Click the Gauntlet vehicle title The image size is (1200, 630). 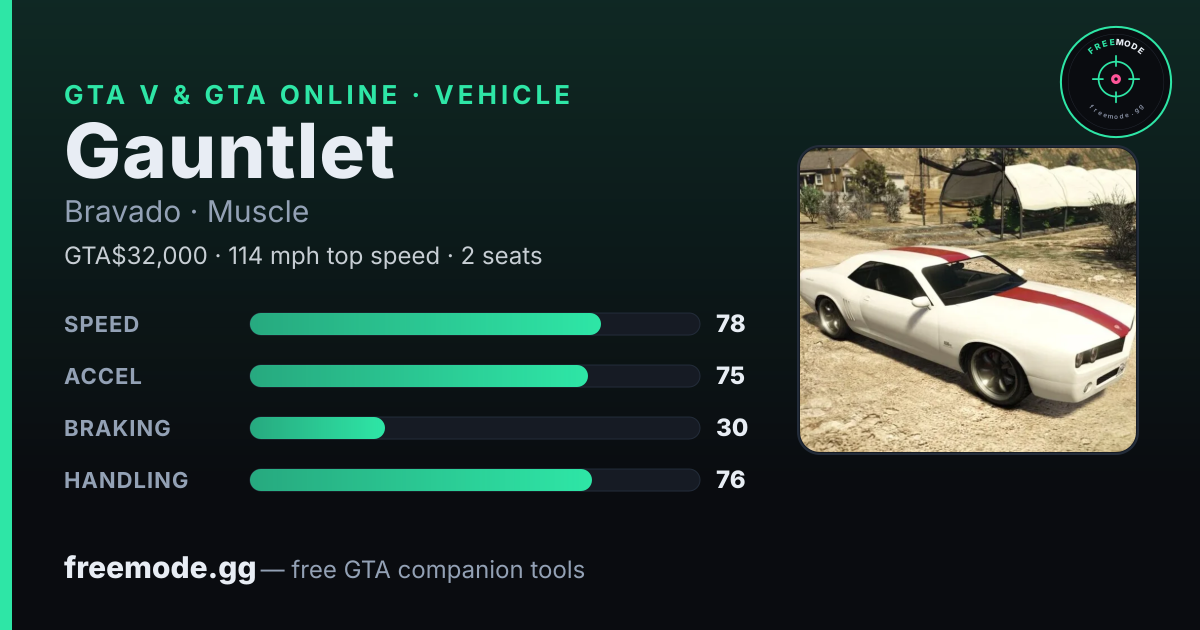pyautogui.click(x=229, y=151)
